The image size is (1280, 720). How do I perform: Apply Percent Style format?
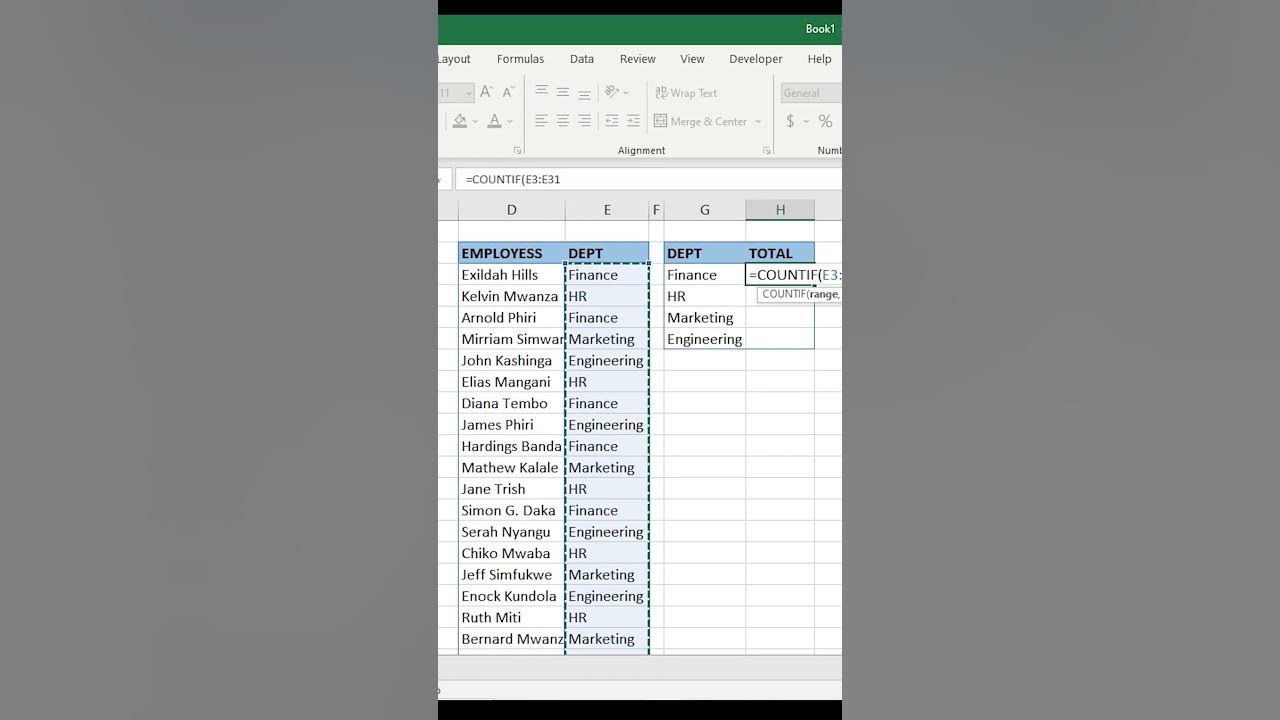click(x=825, y=121)
